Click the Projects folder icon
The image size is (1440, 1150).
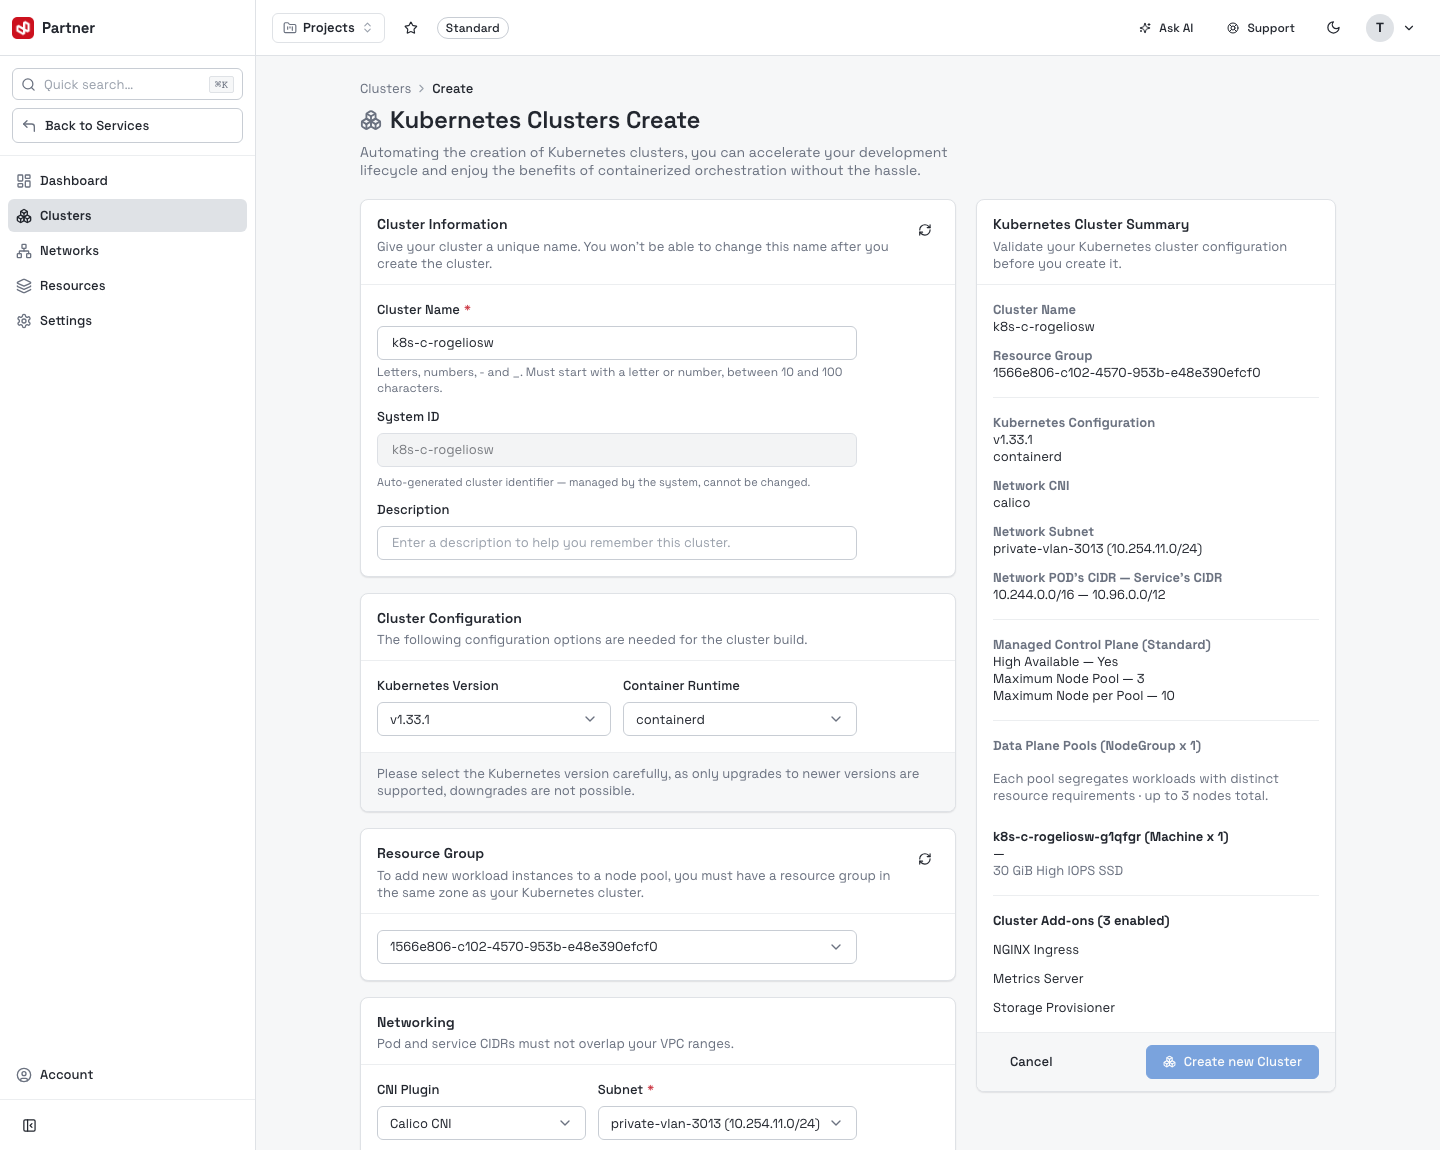coord(290,28)
